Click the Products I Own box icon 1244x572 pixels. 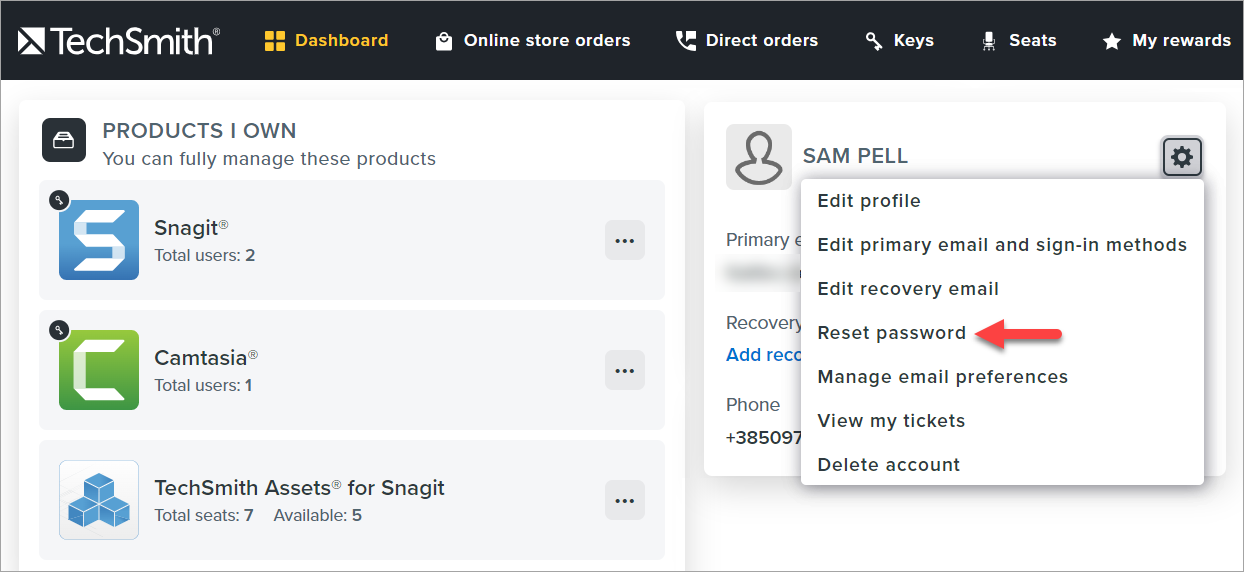tap(62, 140)
